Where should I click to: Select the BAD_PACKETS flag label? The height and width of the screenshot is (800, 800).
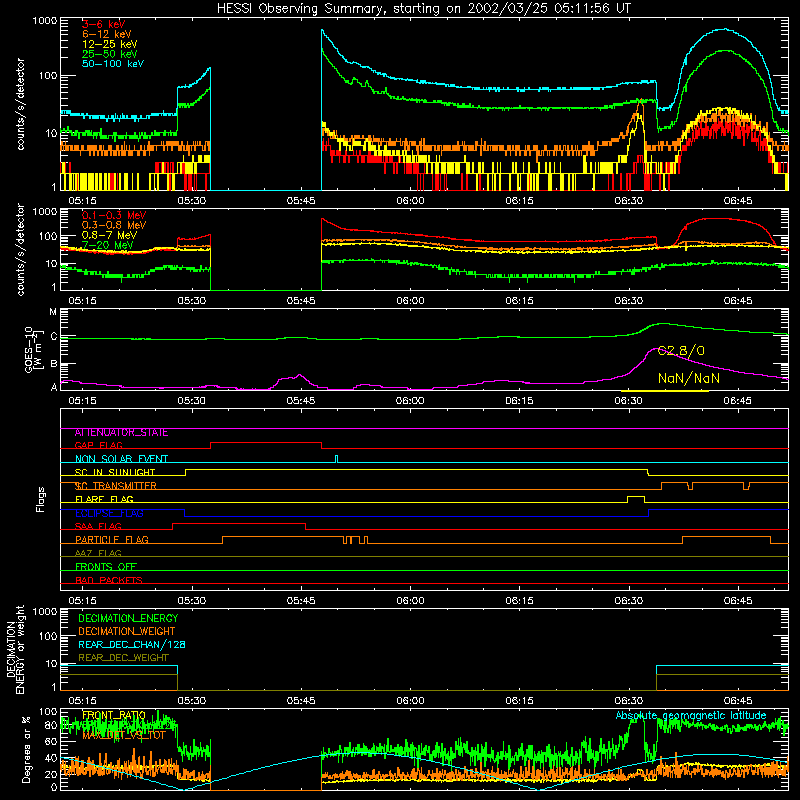point(109,580)
